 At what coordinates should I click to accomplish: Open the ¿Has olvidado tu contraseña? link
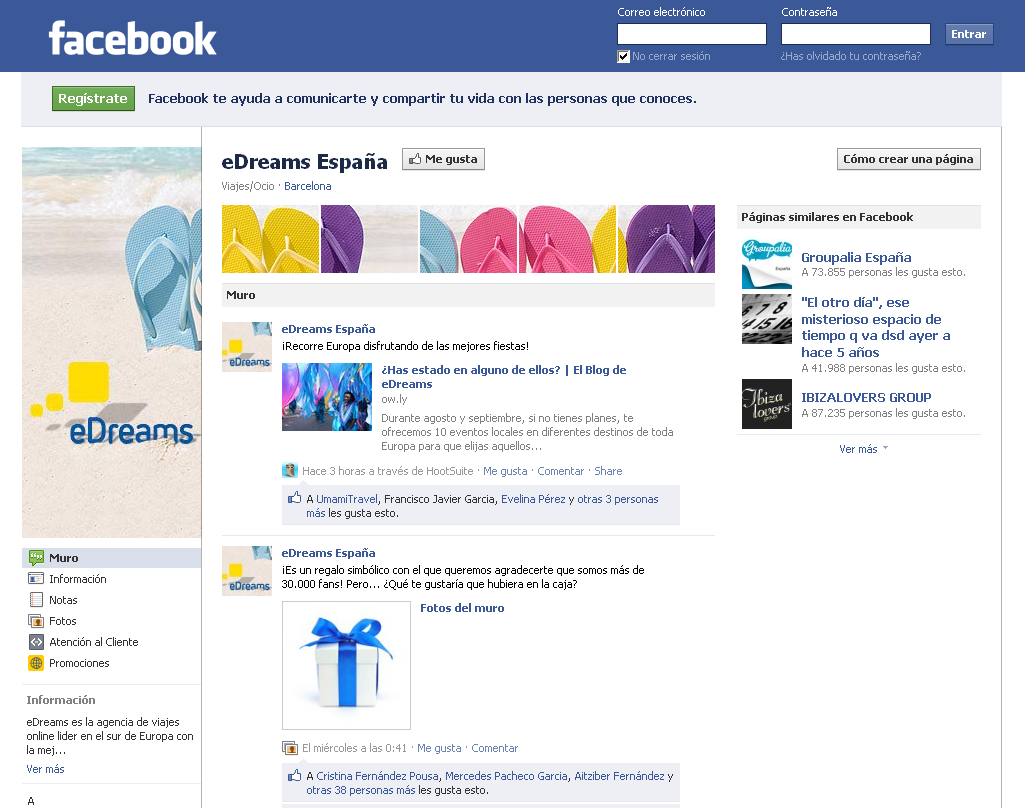[850, 57]
